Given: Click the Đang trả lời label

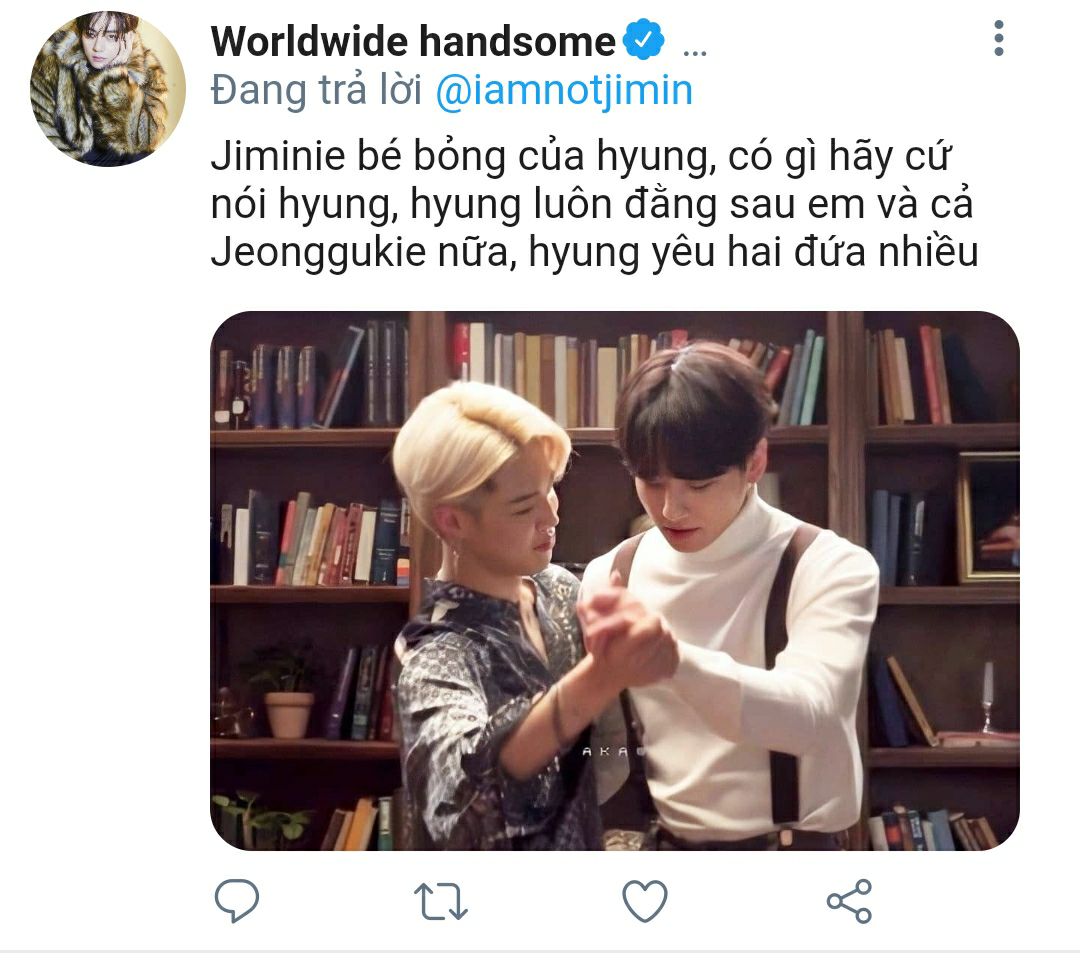Looking at the screenshot, I should click(316, 91).
